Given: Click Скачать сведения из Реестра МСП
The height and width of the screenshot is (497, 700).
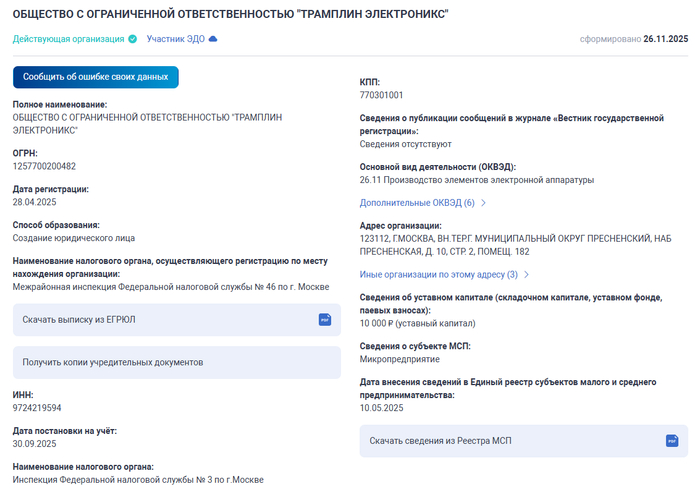Looking at the screenshot, I should pyautogui.click(x=440, y=441).
